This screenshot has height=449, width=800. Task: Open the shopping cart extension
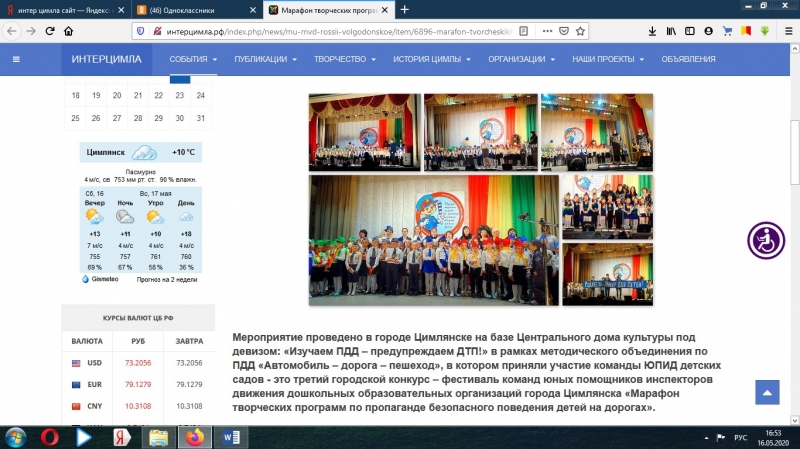728,31
